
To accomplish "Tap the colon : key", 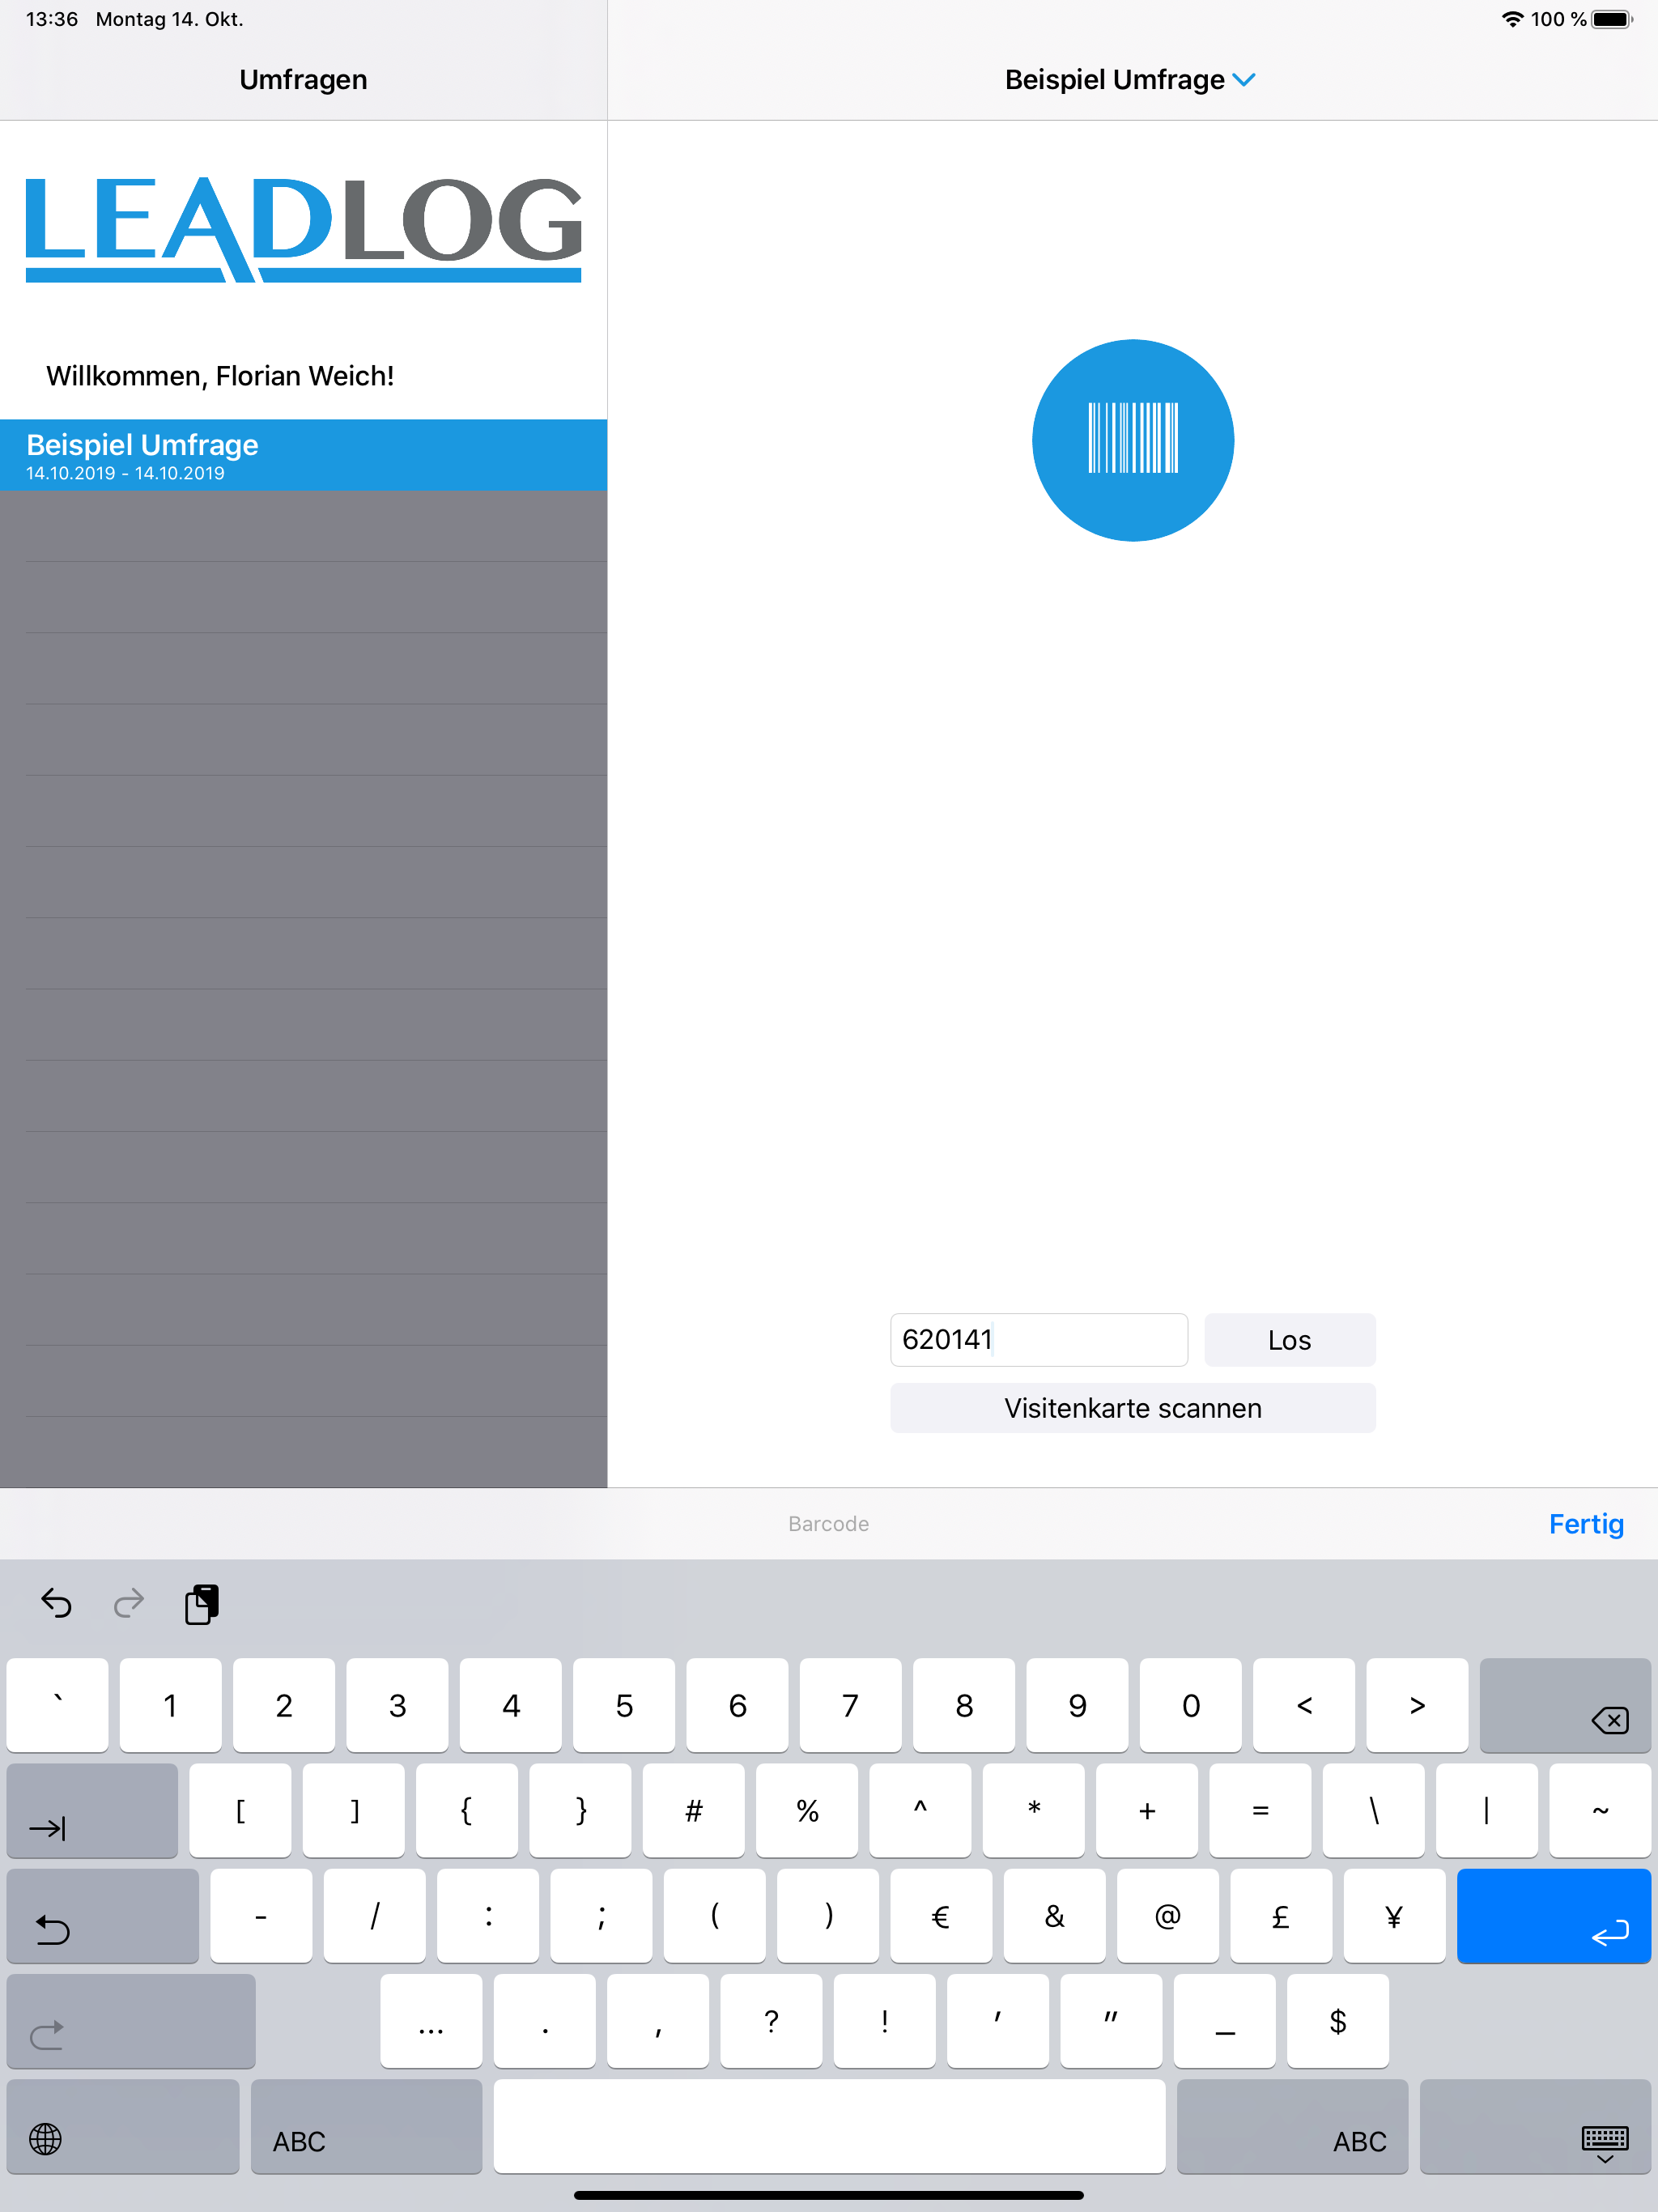I will pyautogui.click(x=488, y=1916).
